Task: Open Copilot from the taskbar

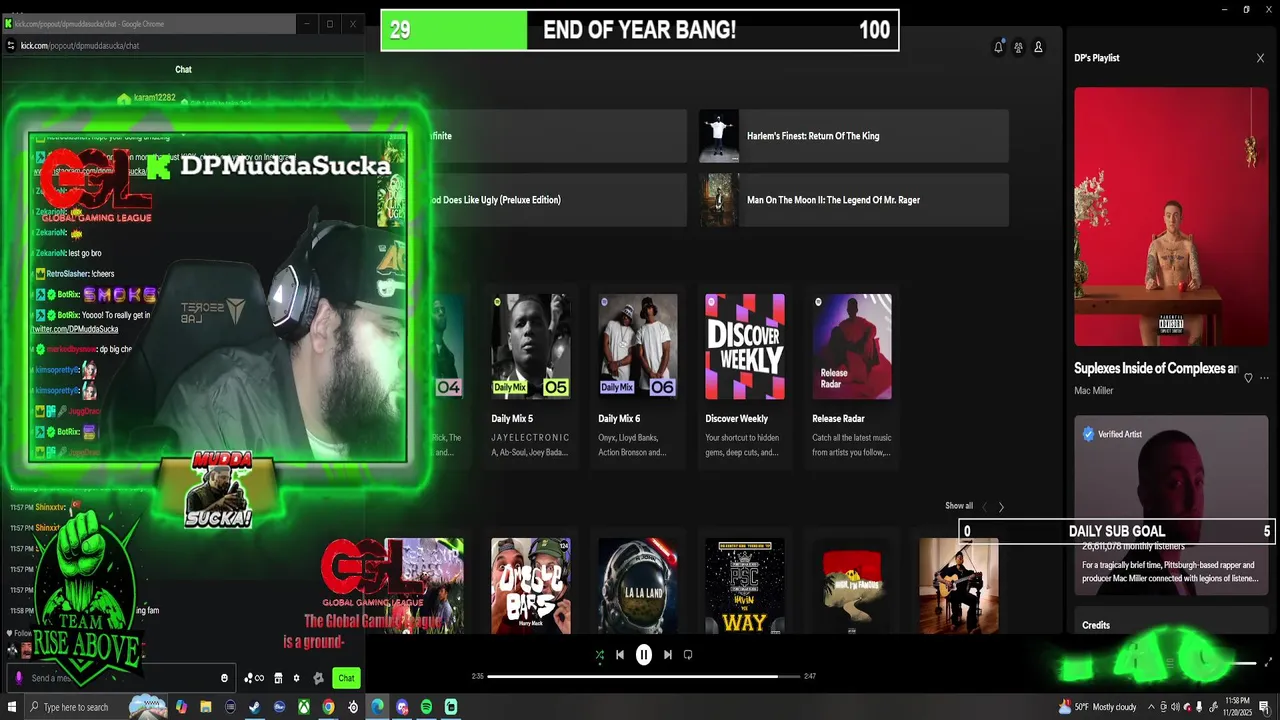Action: tap(181, 707)
